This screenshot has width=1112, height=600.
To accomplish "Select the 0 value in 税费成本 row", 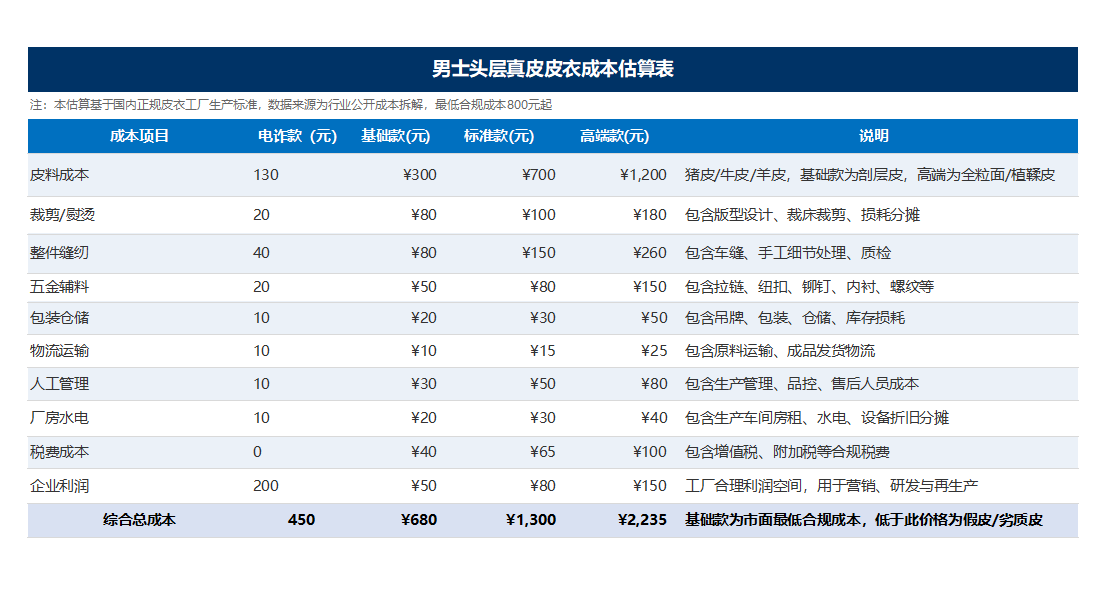I will point(257,452).
